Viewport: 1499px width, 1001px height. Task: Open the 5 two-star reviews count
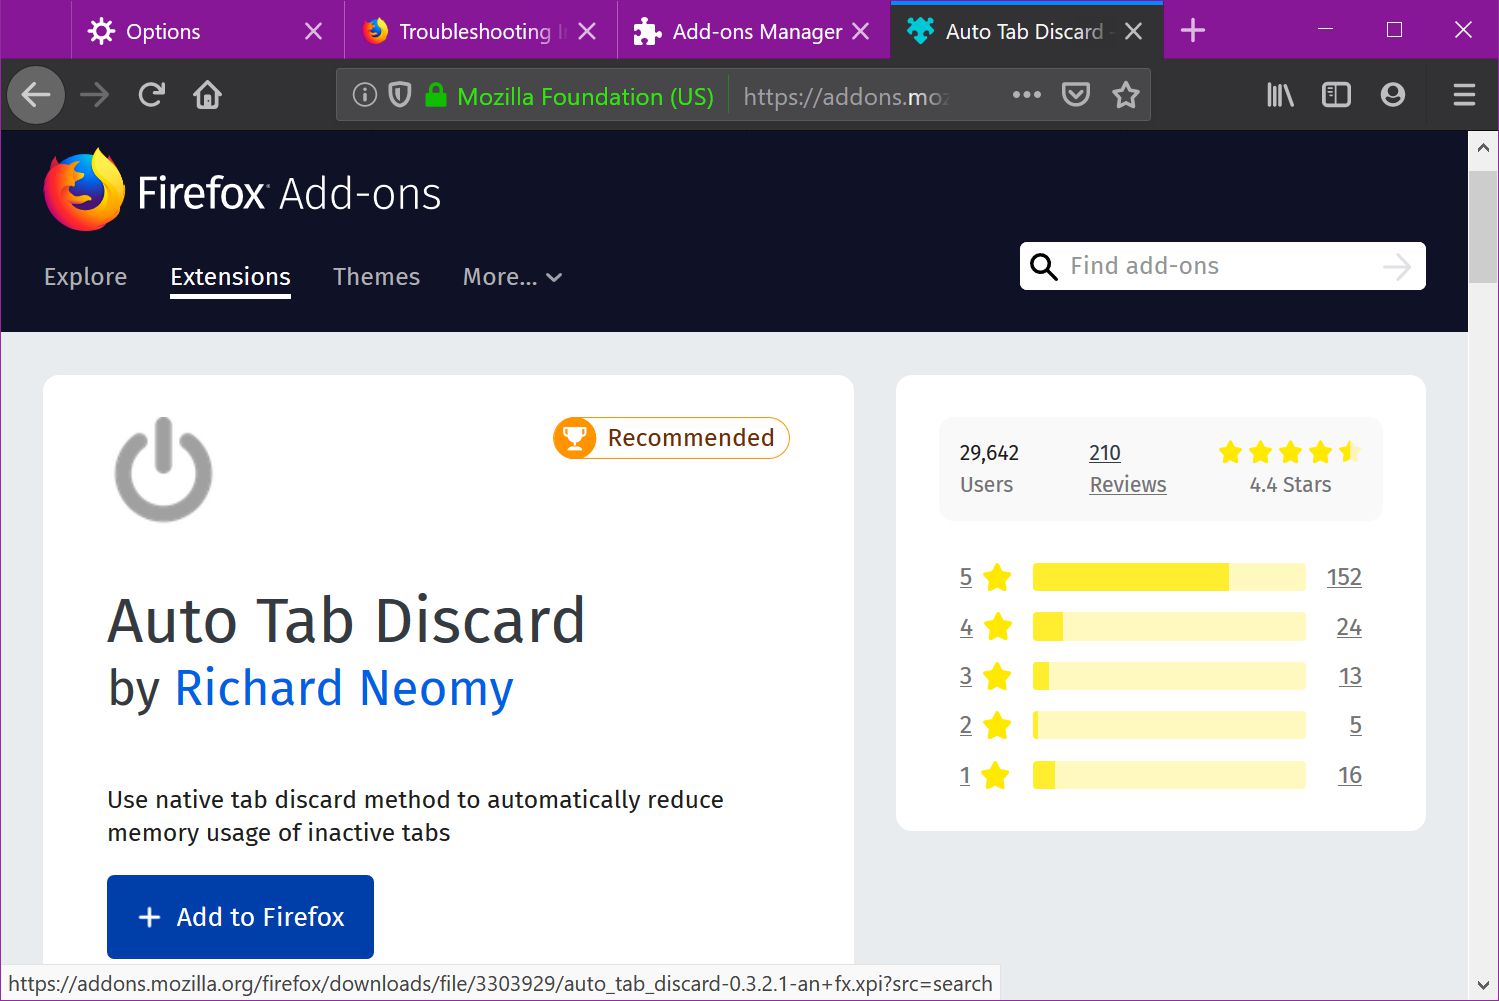point(1356,725)
